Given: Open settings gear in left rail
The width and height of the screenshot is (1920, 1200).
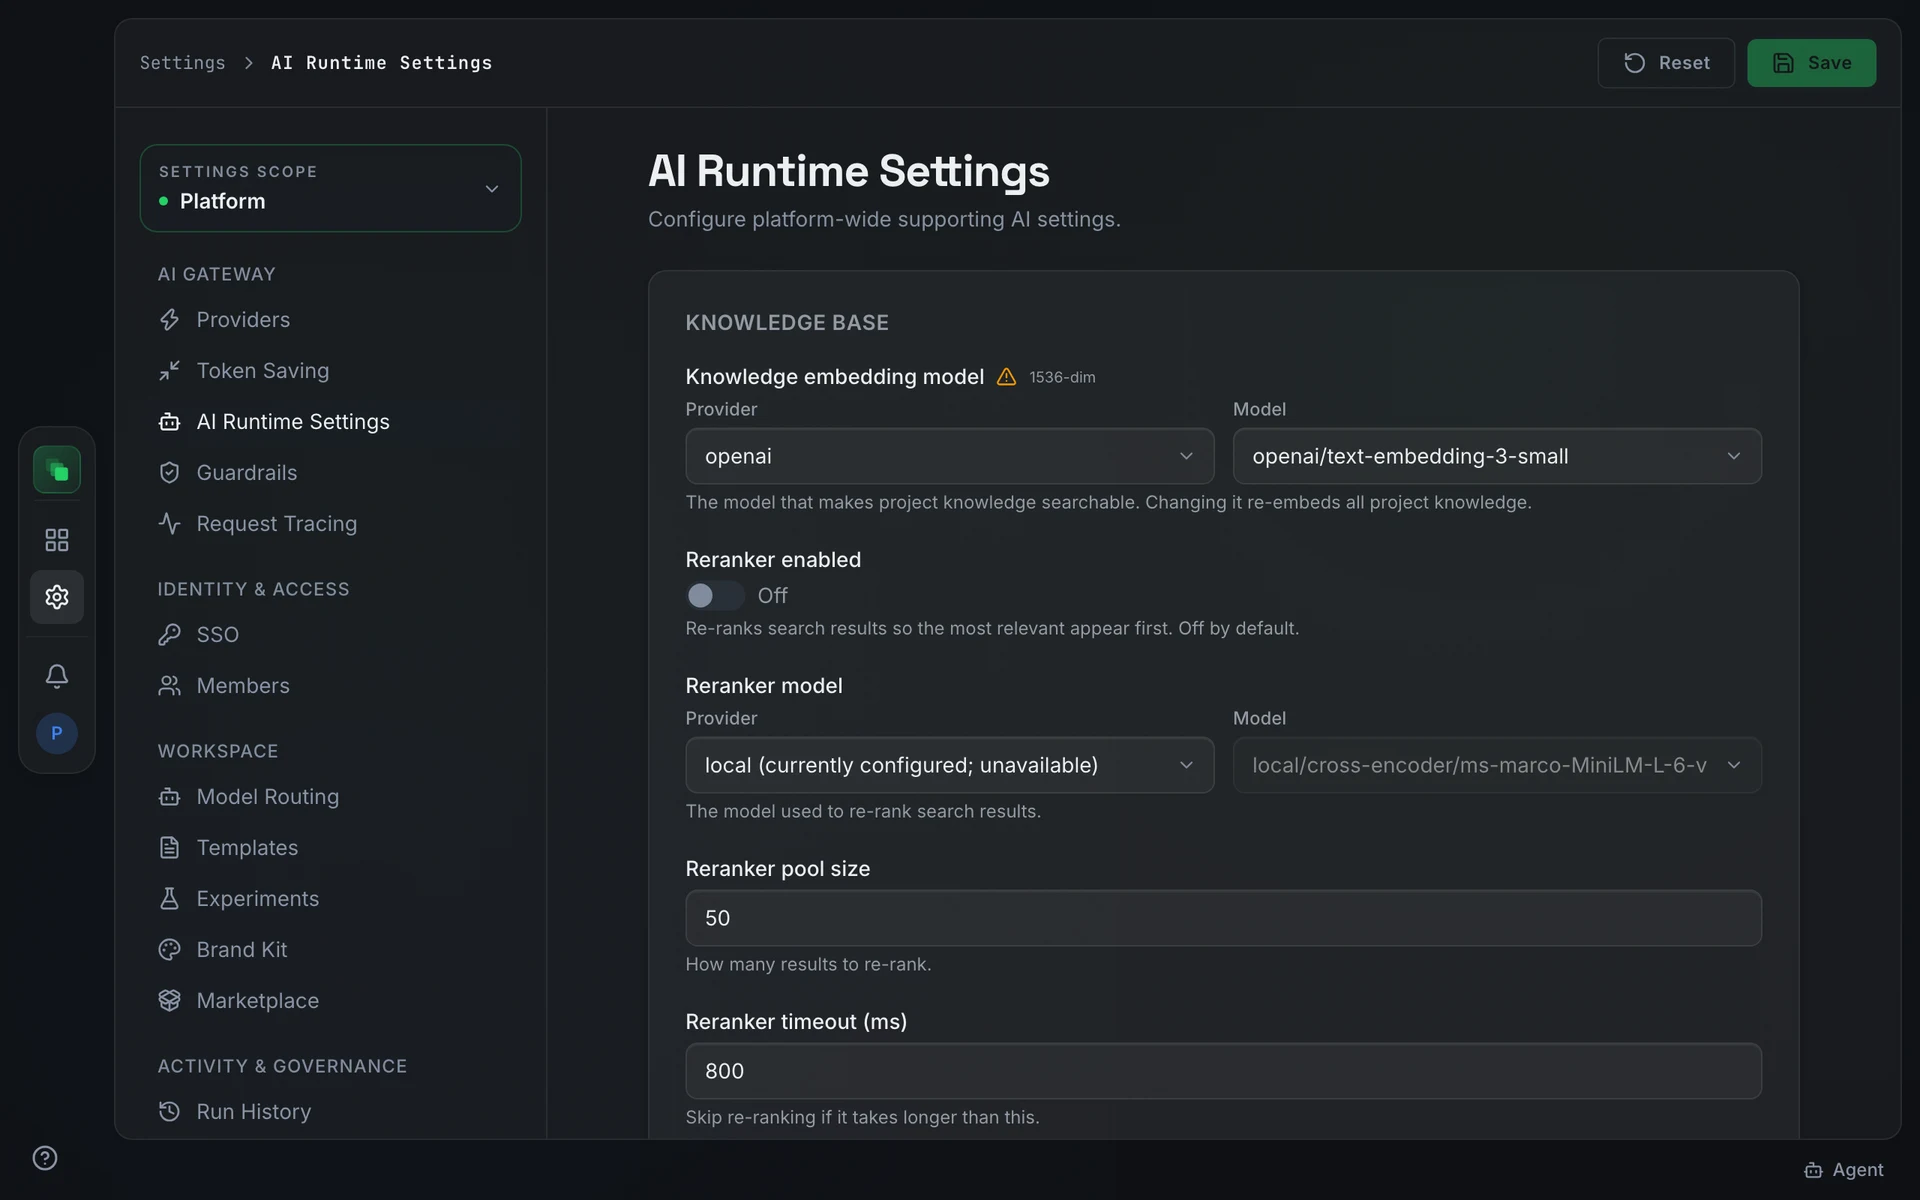Looking at the screenshot, I should (x=57, y=597).
